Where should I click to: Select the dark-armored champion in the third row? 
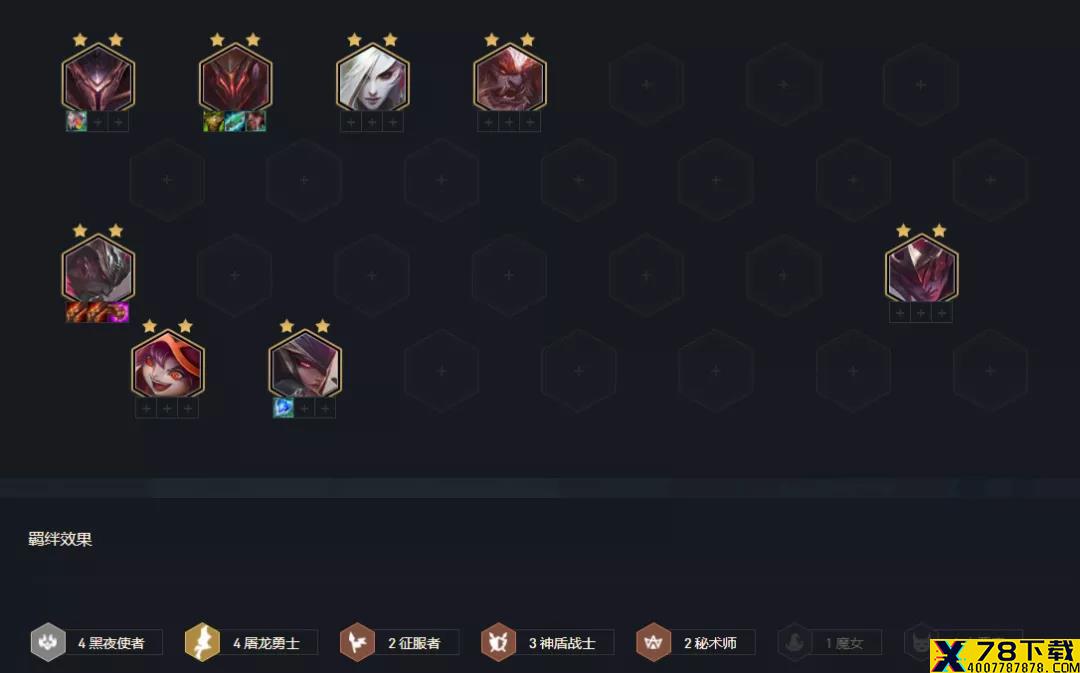tap(98, 268)
